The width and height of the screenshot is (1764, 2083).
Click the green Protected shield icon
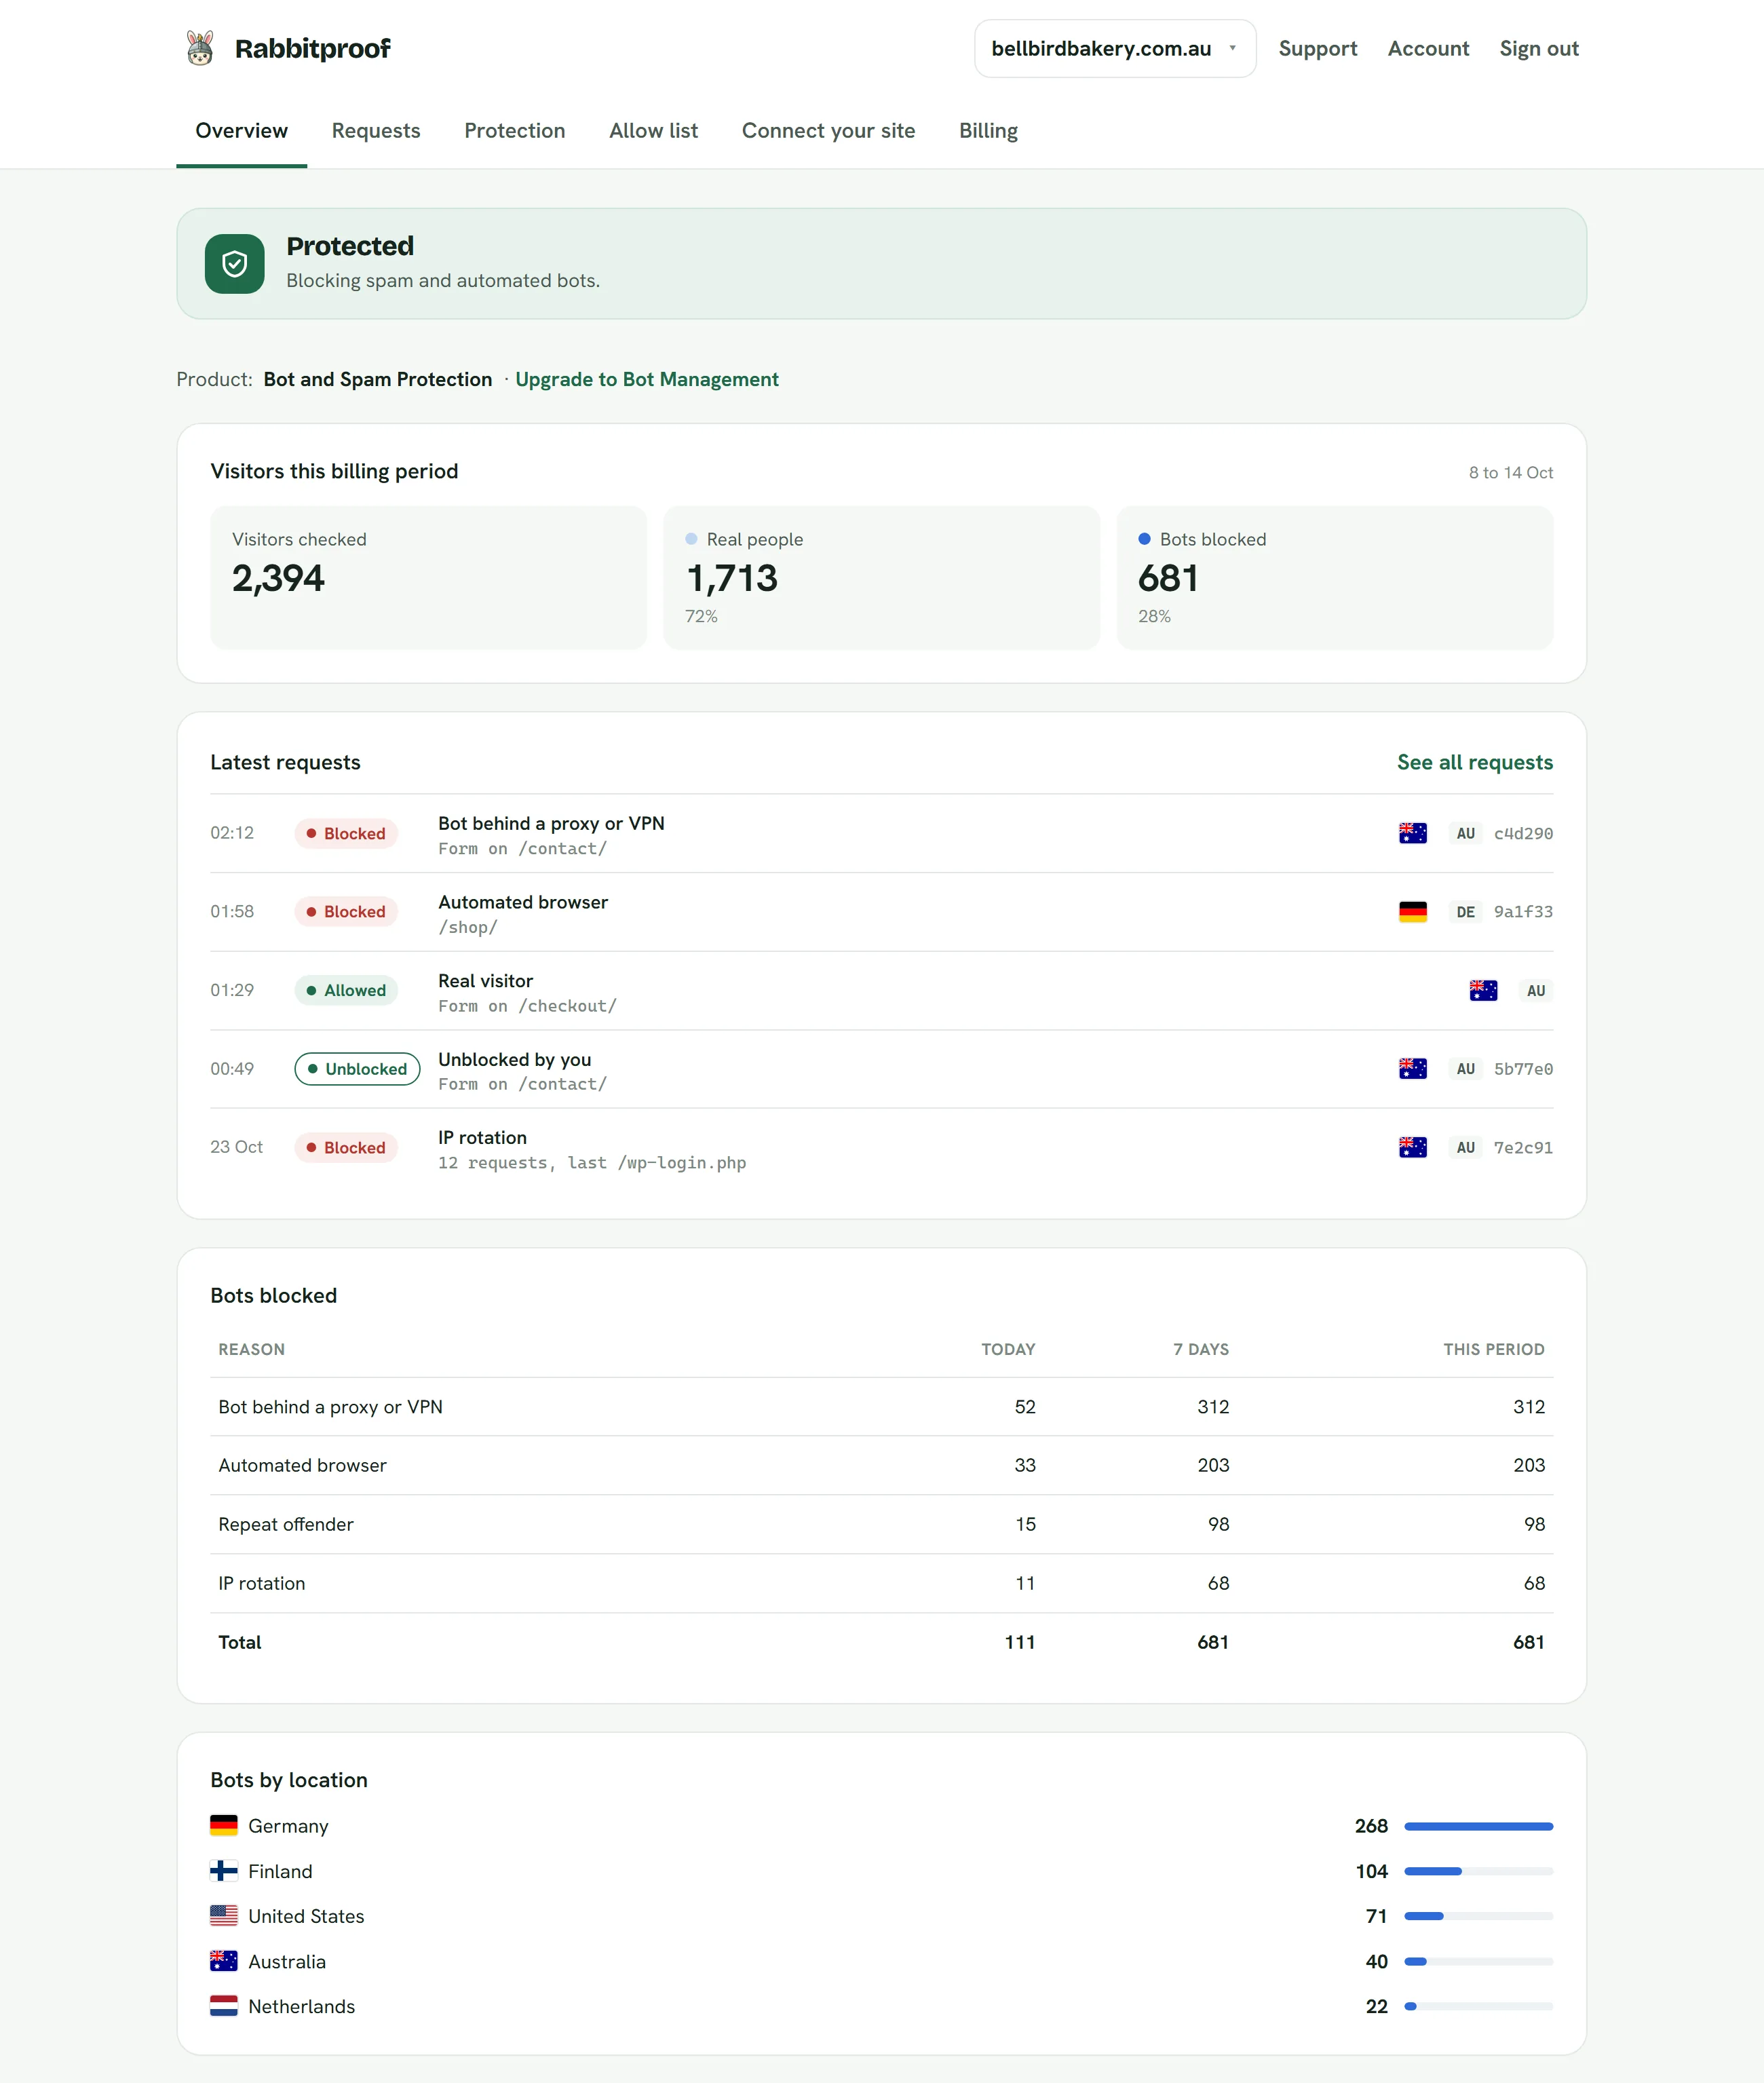(x=235, y=264)
